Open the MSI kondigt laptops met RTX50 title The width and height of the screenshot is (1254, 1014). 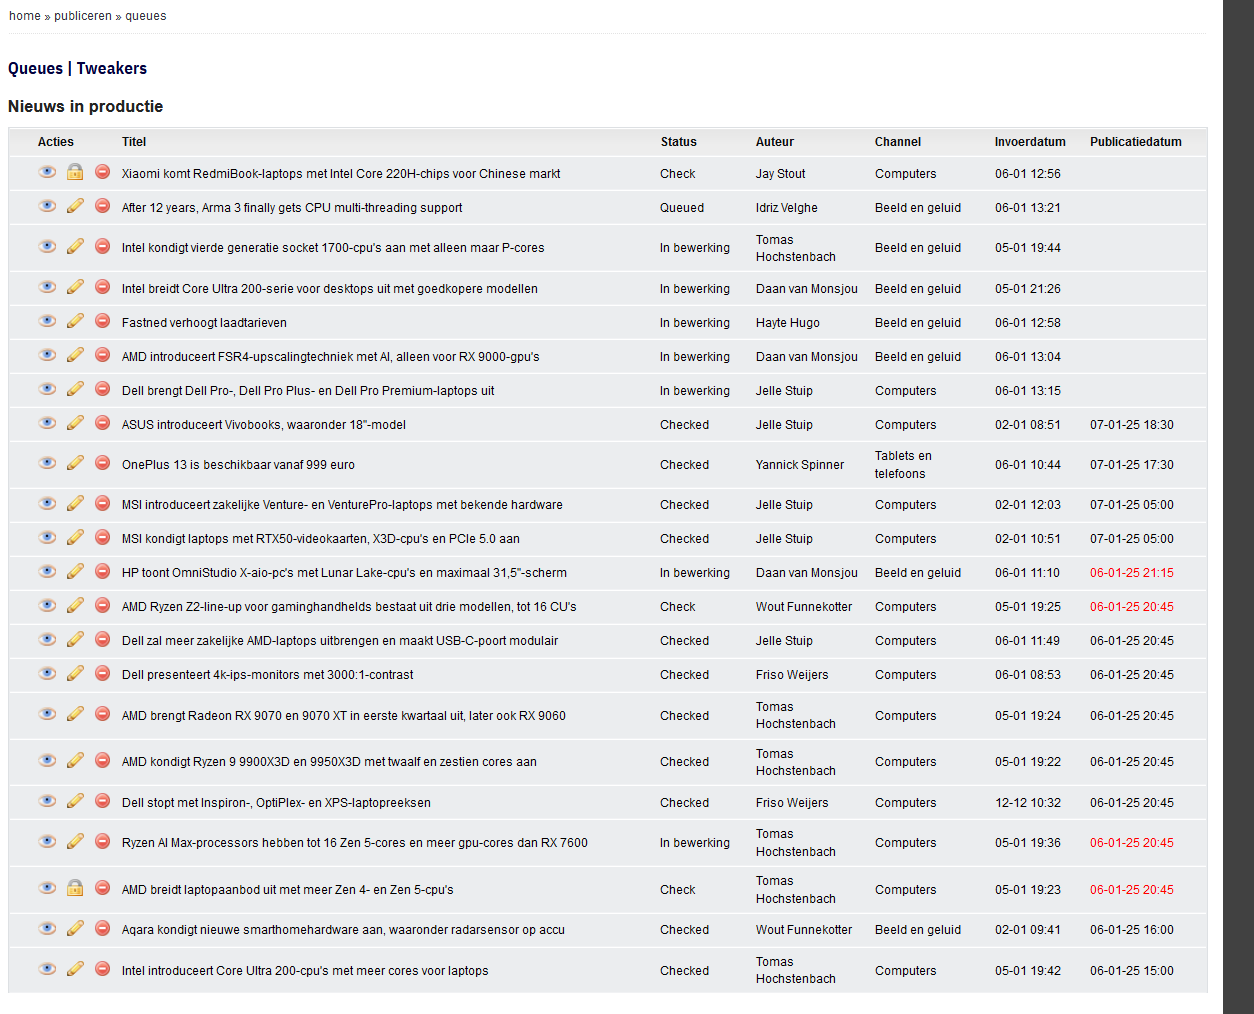pos(321,539)
